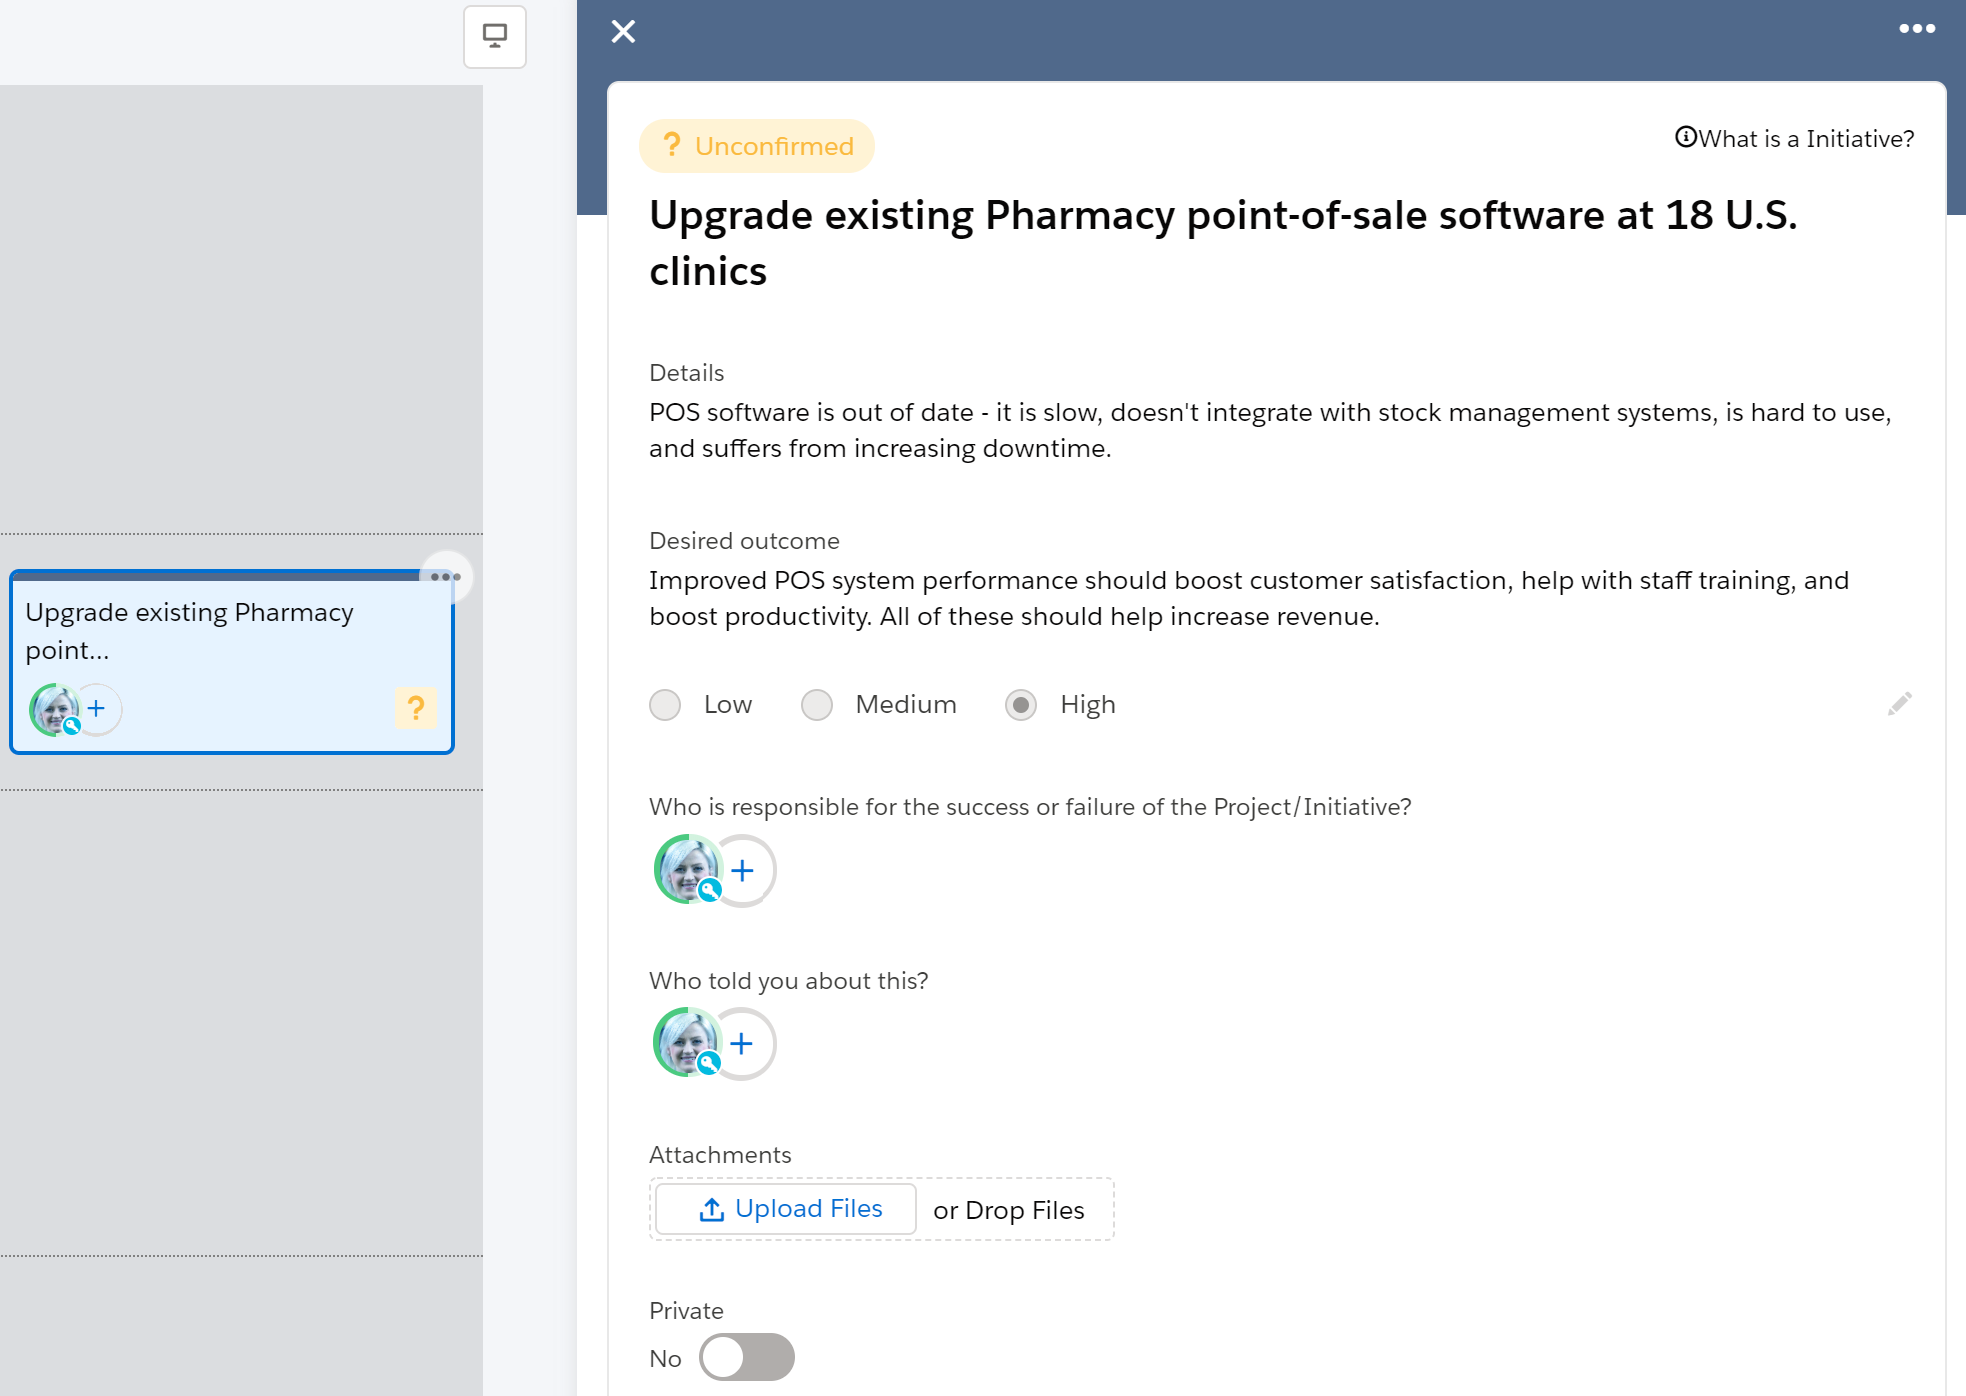Open the avatar under 'Who told you about this?'
1966x1396 pixels.
[687, 1042]
